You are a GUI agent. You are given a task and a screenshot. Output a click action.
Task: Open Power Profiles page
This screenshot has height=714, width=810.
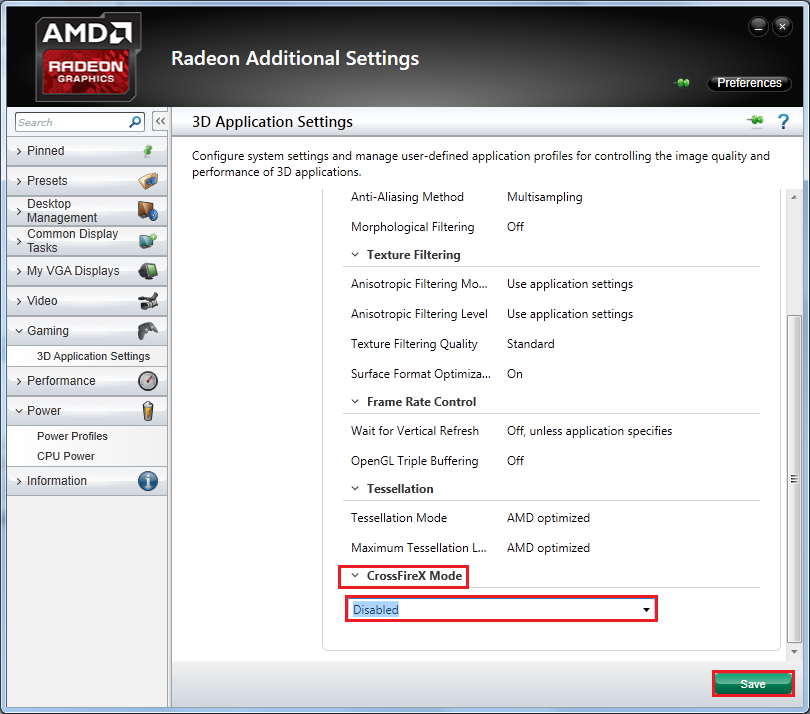[x=72, y=436]
